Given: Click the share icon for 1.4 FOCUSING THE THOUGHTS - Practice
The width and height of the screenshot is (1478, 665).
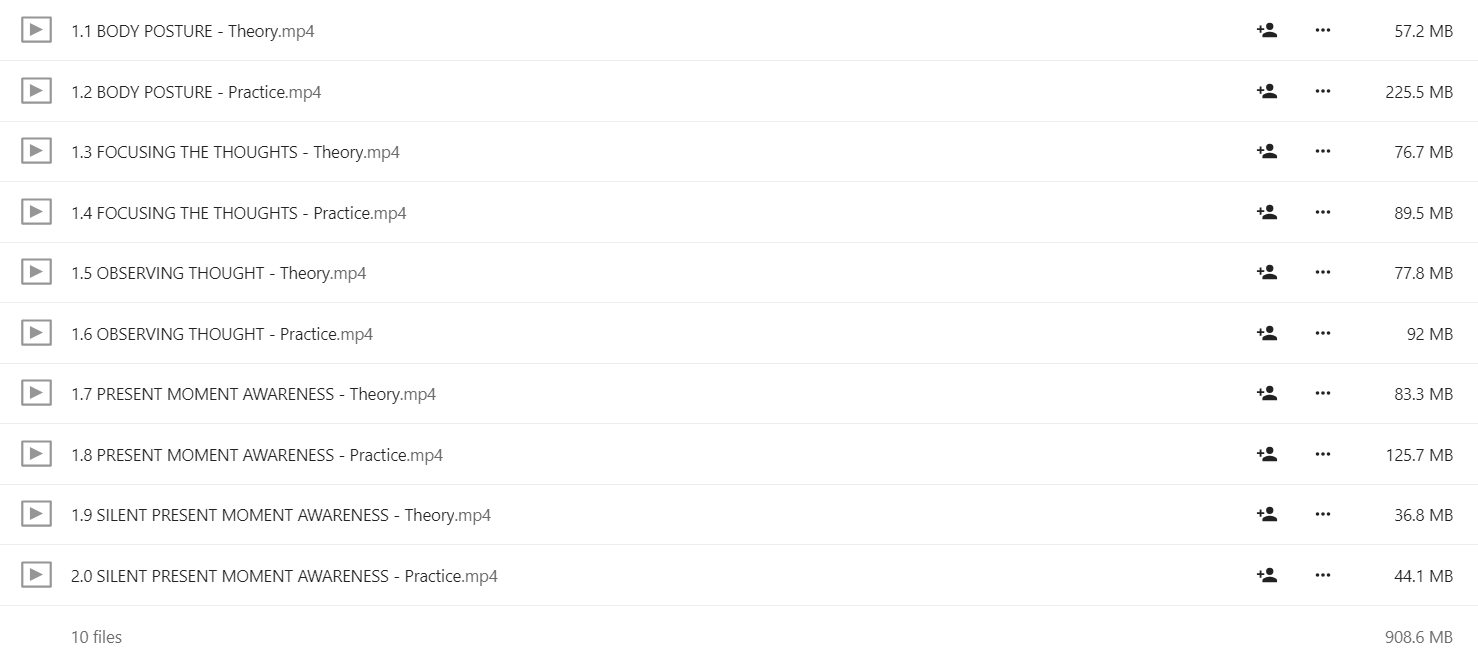Looking at the screenshot, I should pos(1266,212).
